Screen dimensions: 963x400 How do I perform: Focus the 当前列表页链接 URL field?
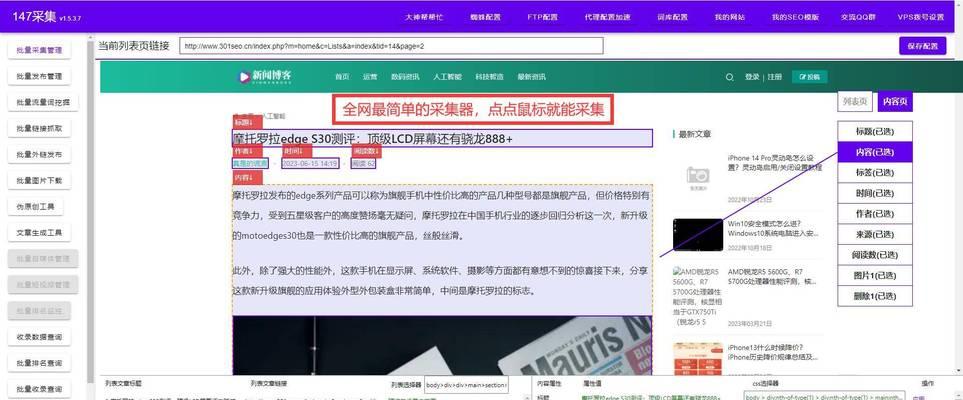(x=391, y=46)
